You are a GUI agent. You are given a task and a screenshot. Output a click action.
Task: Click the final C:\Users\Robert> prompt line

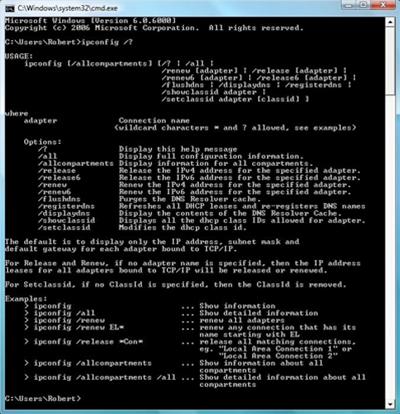pos(43,399)
